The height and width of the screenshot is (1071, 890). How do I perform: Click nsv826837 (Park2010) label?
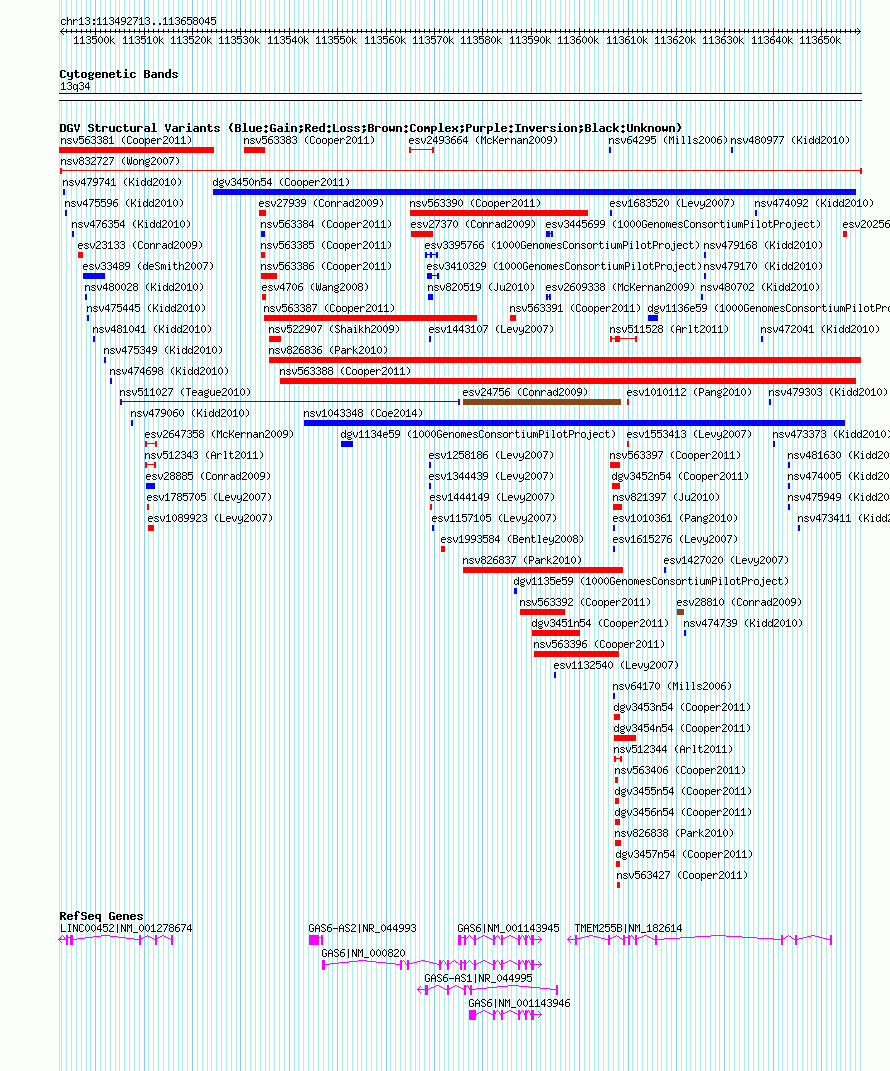tap(523, 561)
